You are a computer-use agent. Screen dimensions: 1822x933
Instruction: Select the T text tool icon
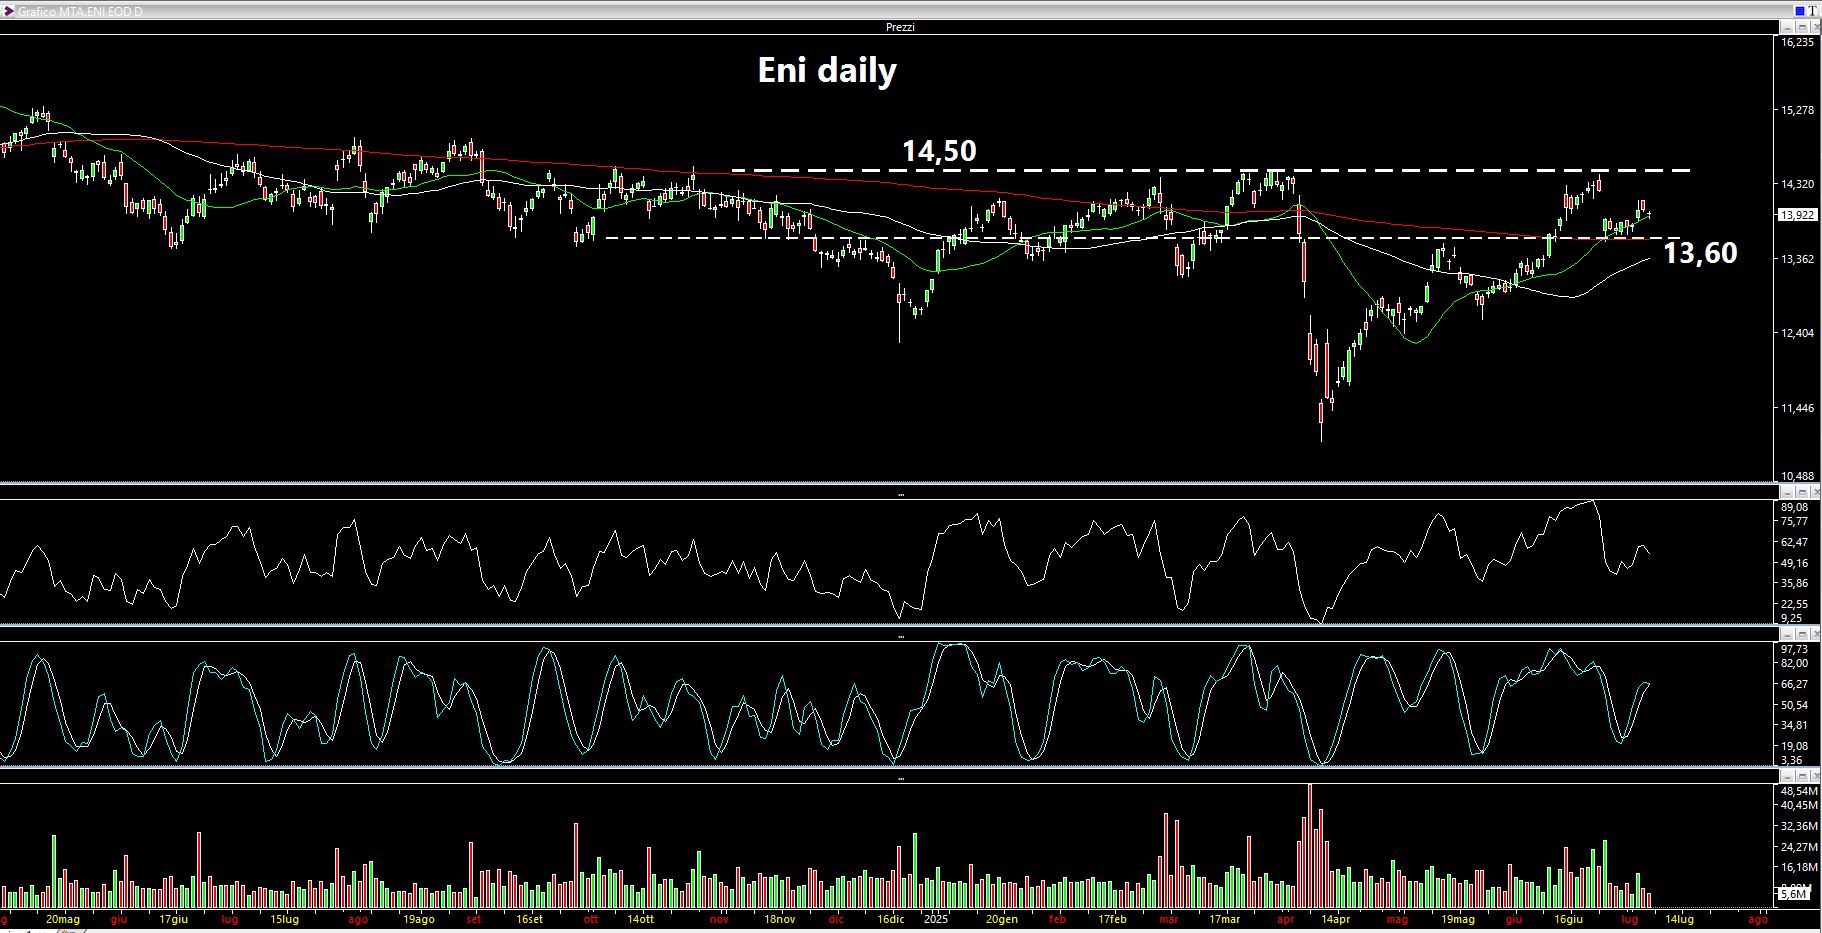click(x=1812, y=11)
